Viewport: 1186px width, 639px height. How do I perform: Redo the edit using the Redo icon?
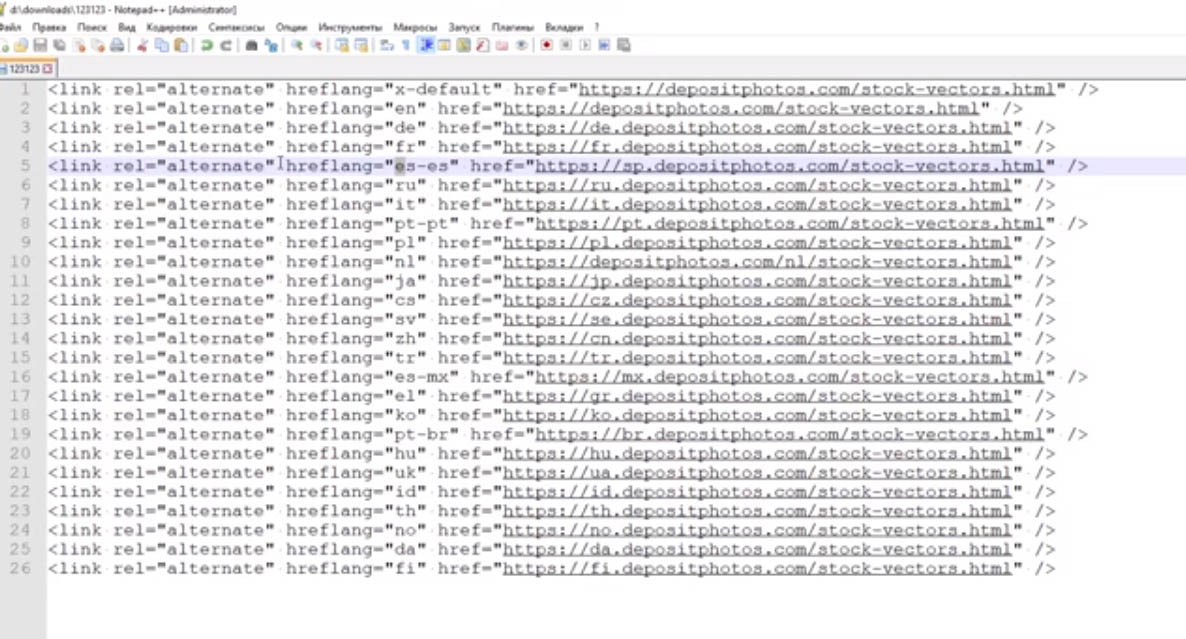point(225,45)
